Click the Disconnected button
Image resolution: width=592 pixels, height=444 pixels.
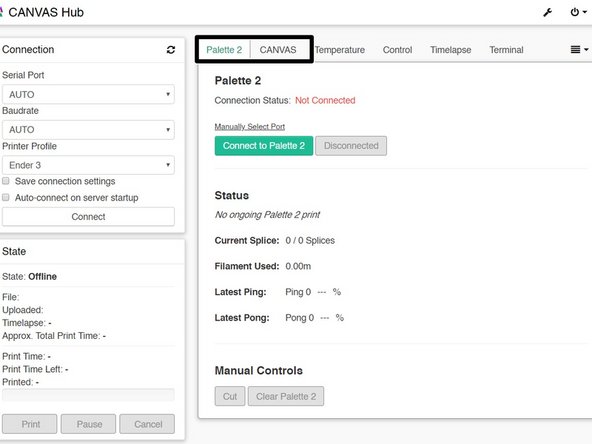pos(351,146)
